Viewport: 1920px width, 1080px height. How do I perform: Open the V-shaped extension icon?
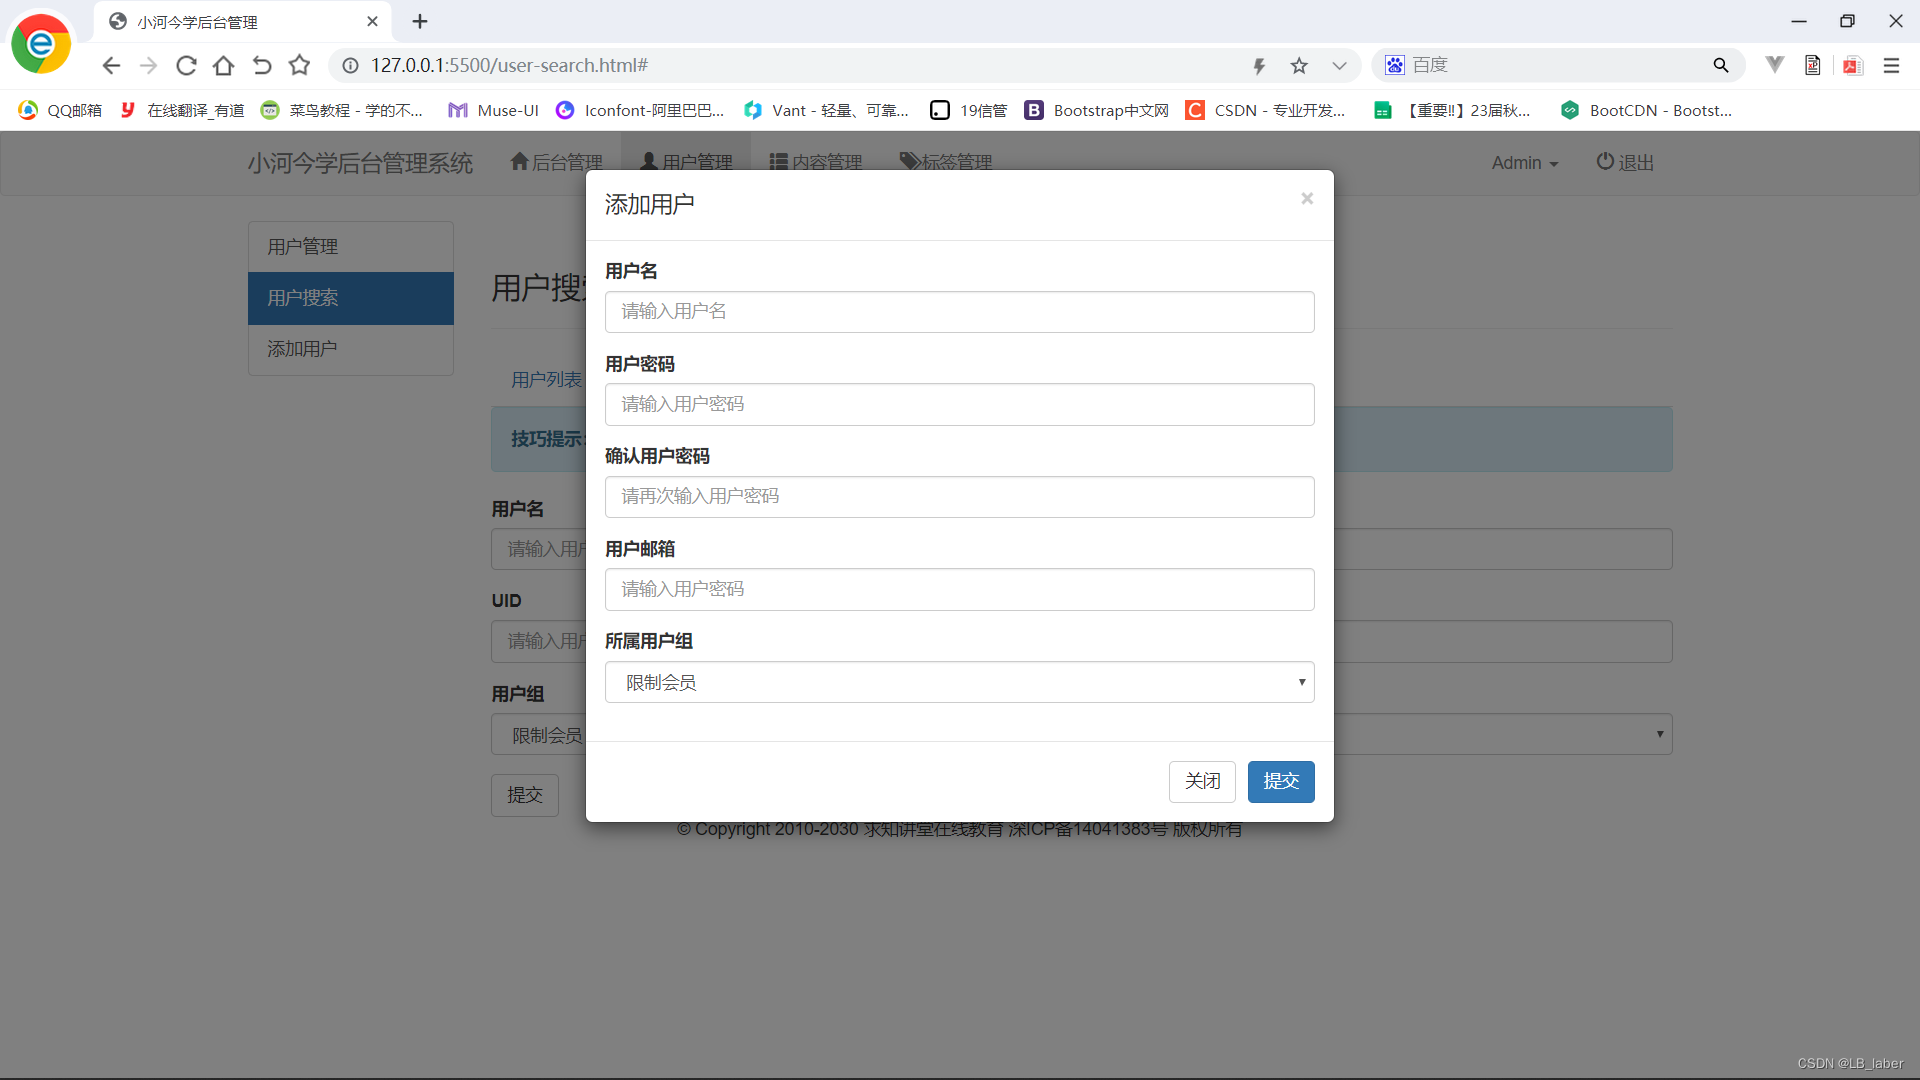coord(1775,65)
